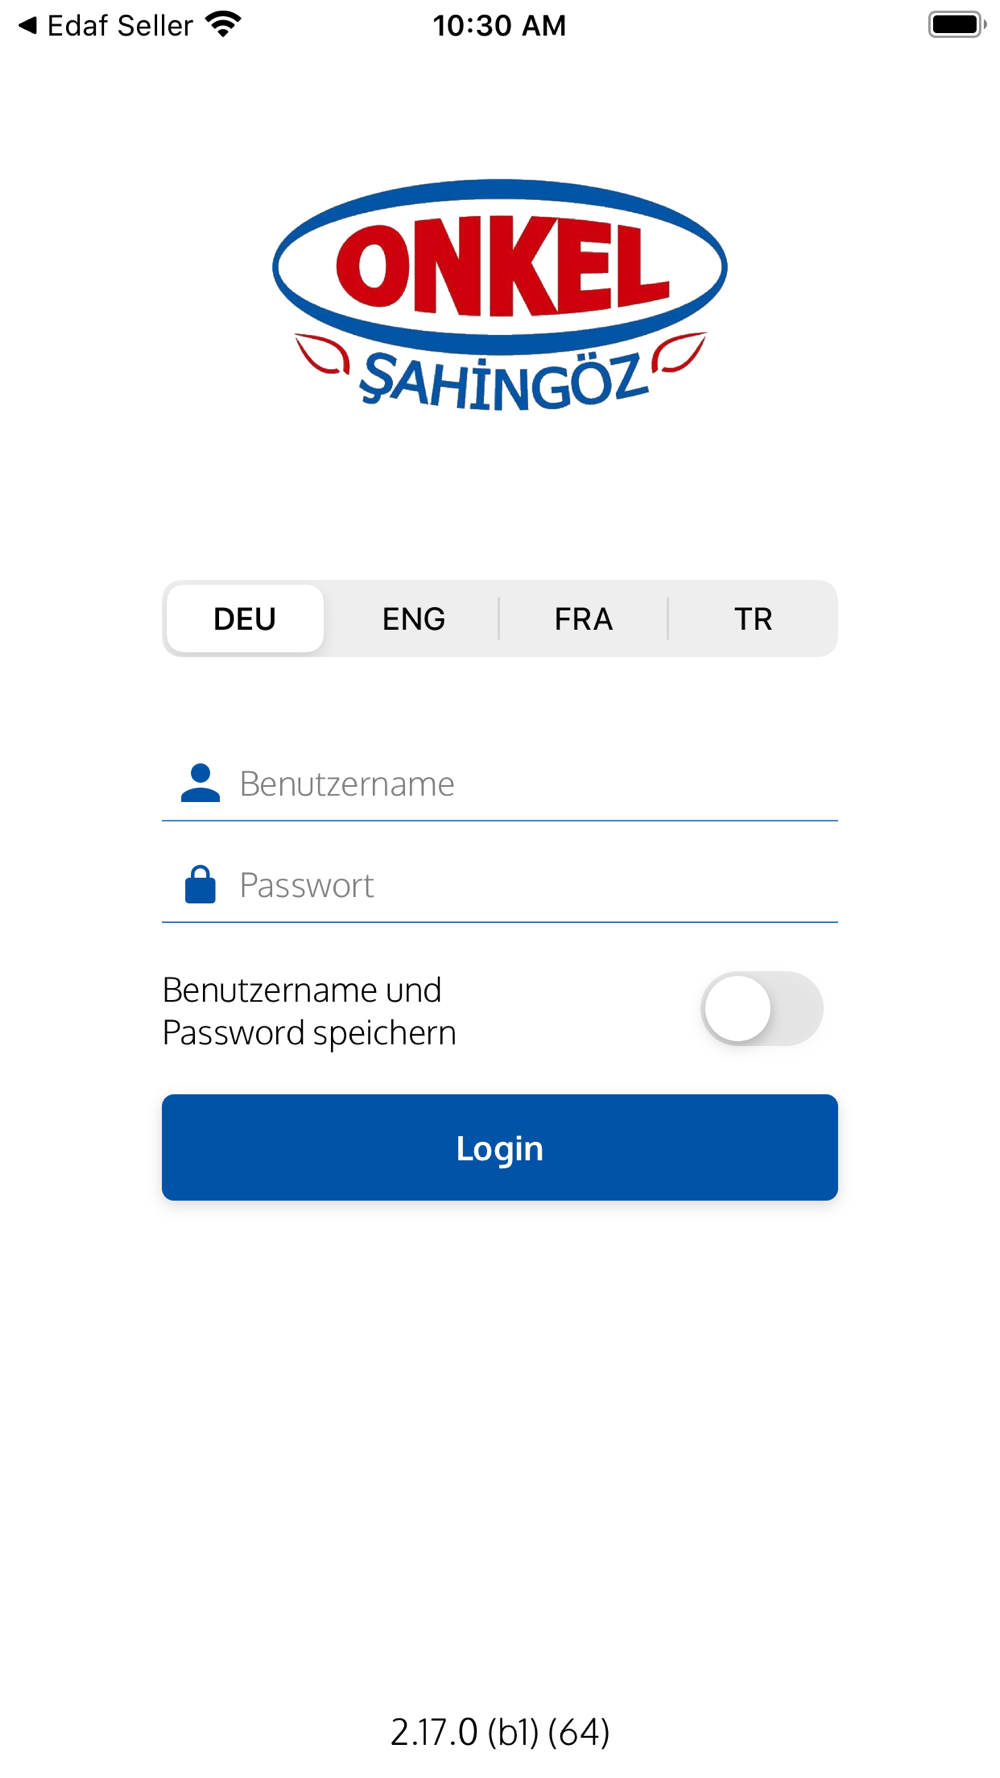Tap the battery indicator icon
The image size is (1000, 1778).
point(957,24)
